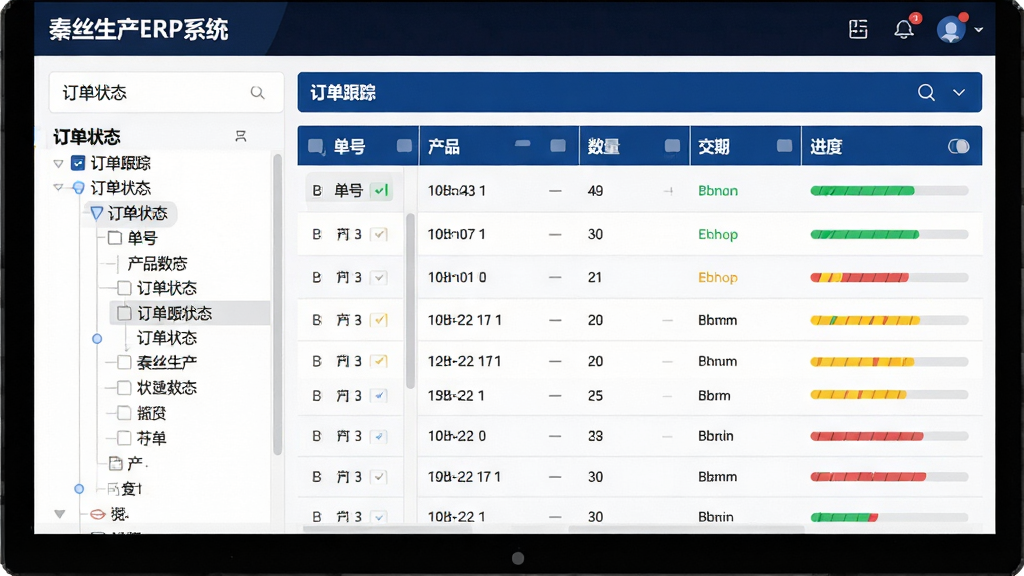The image size is (1024, 576).
Task: Select 产品数态 tree item
Action: (157, 263)
